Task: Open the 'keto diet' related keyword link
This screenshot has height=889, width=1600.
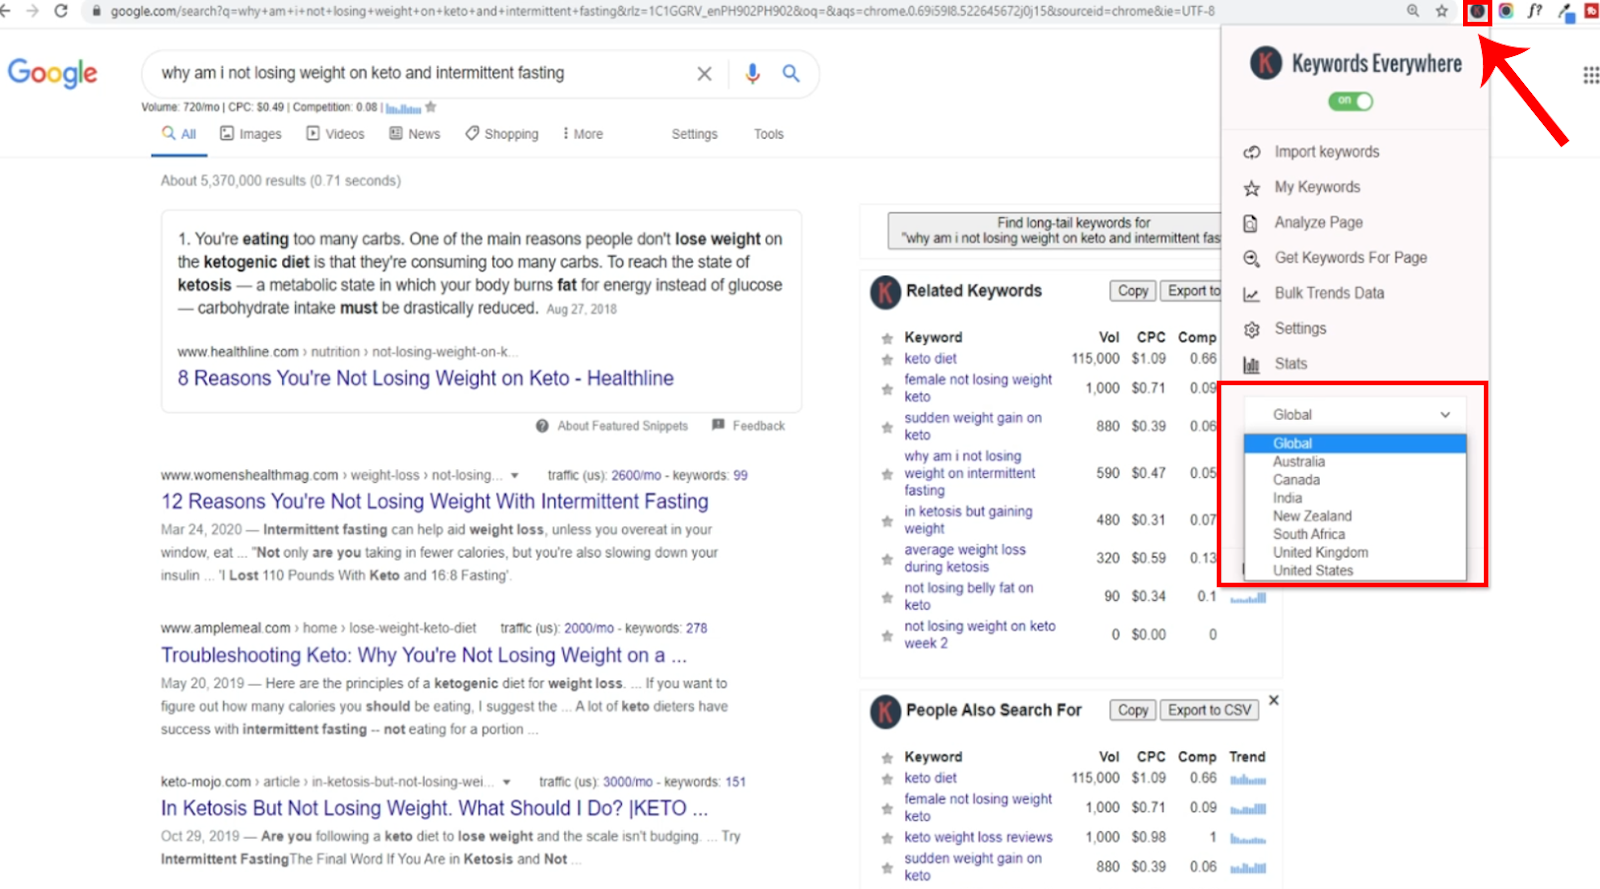Action: click(930, 359)
